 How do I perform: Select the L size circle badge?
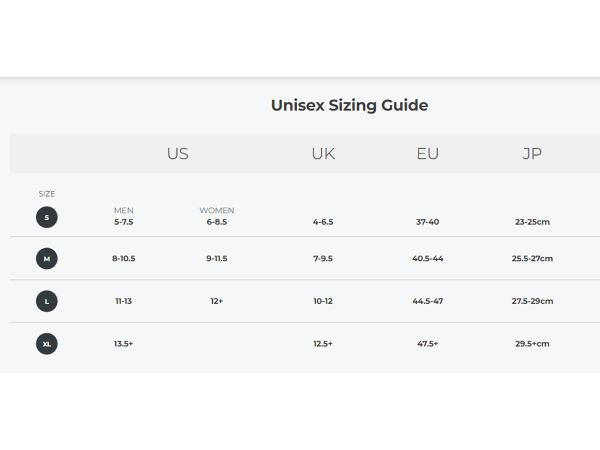coord(47,301)
